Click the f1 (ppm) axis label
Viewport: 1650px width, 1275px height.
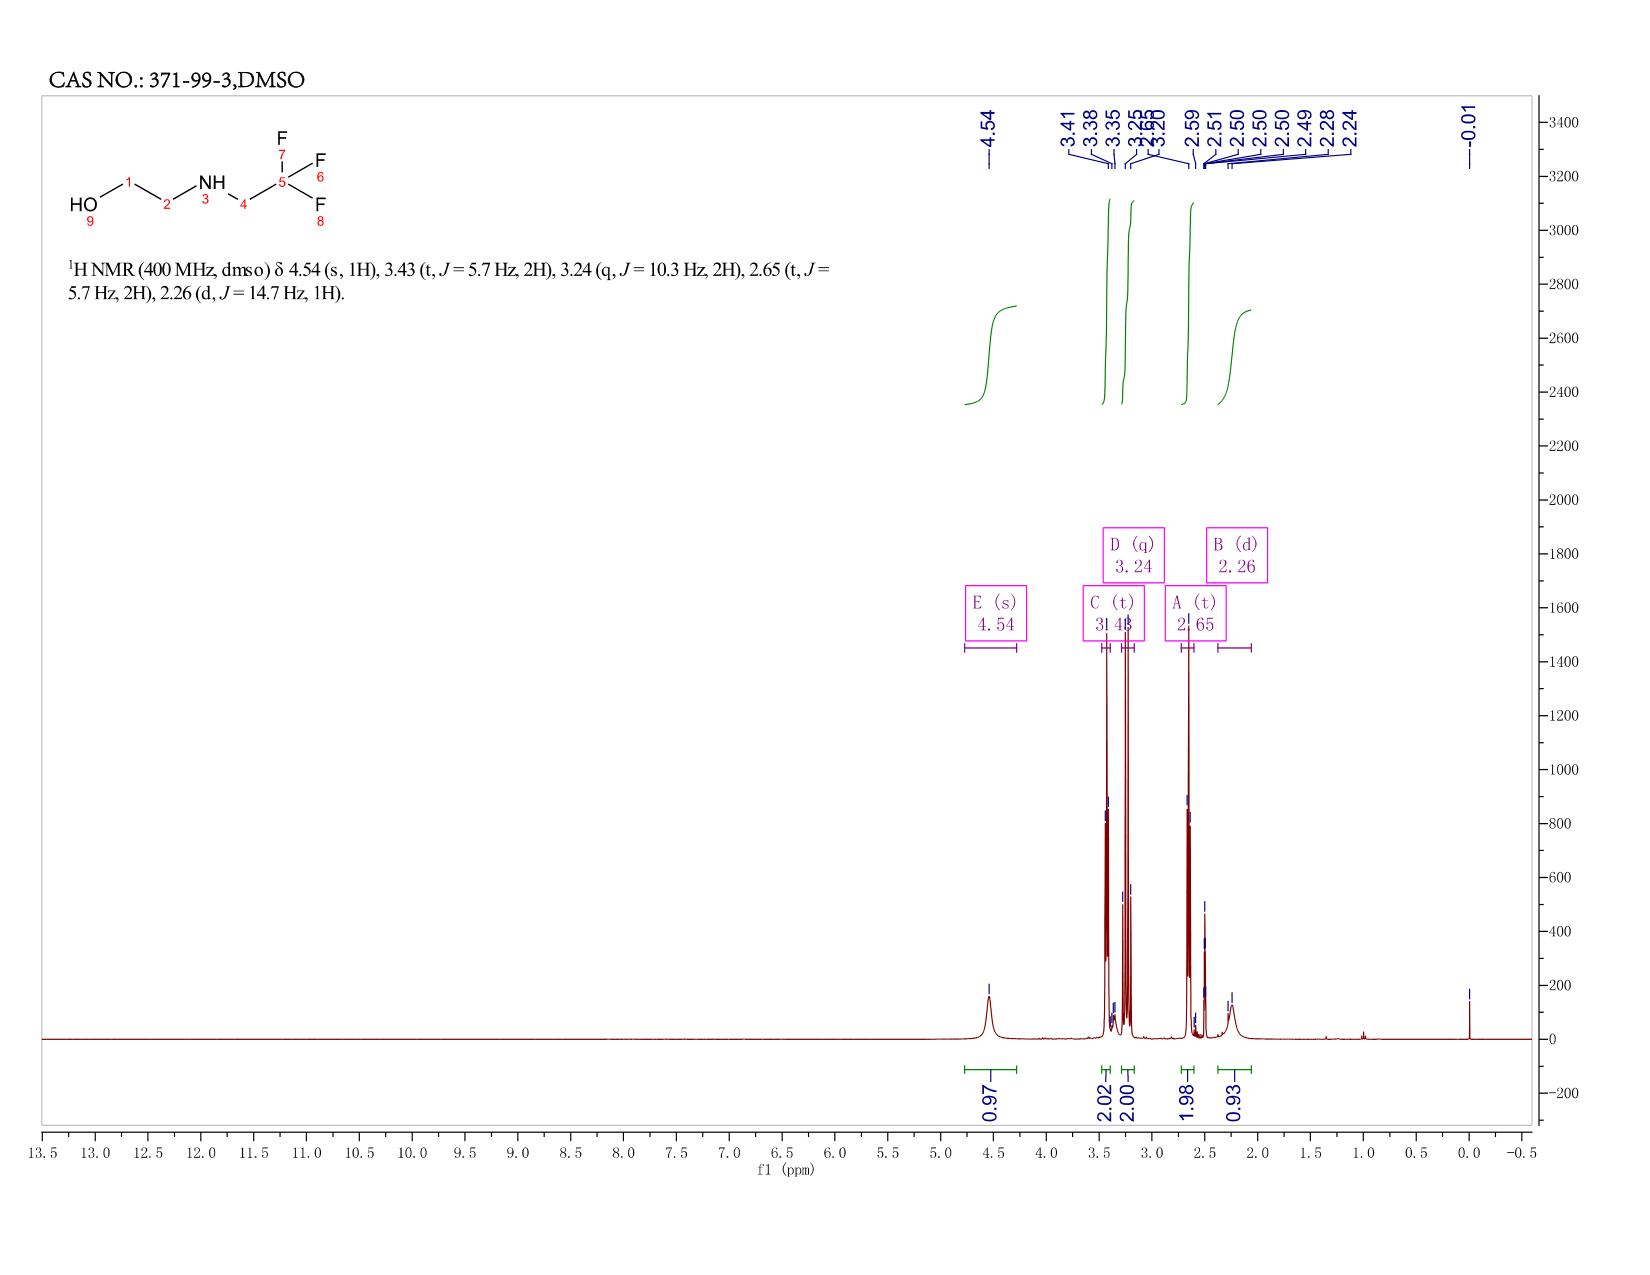(786, 1170)
